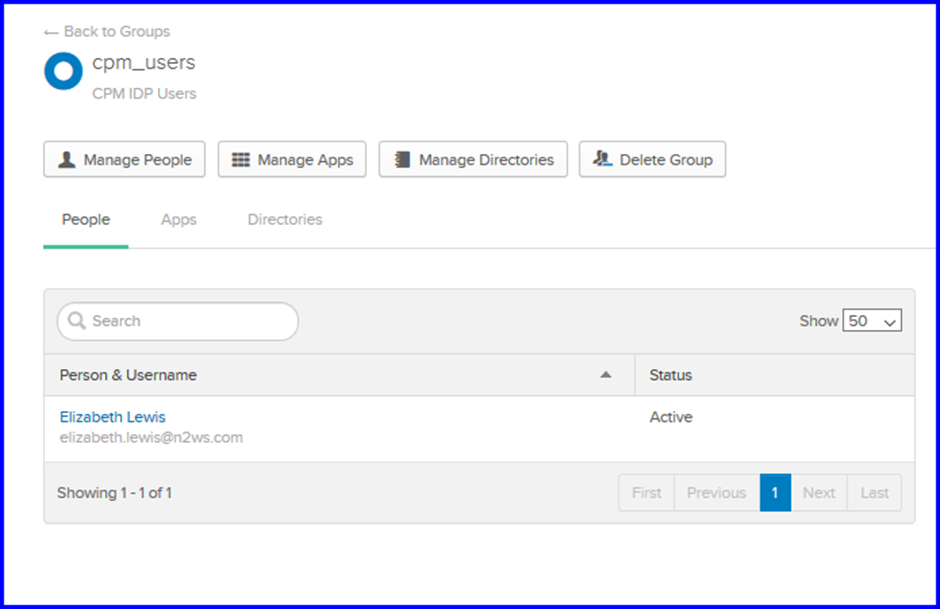Click the magnifying glass search icon
The image size is (940, 609).
pyautogui.click(x=76, y=321)
